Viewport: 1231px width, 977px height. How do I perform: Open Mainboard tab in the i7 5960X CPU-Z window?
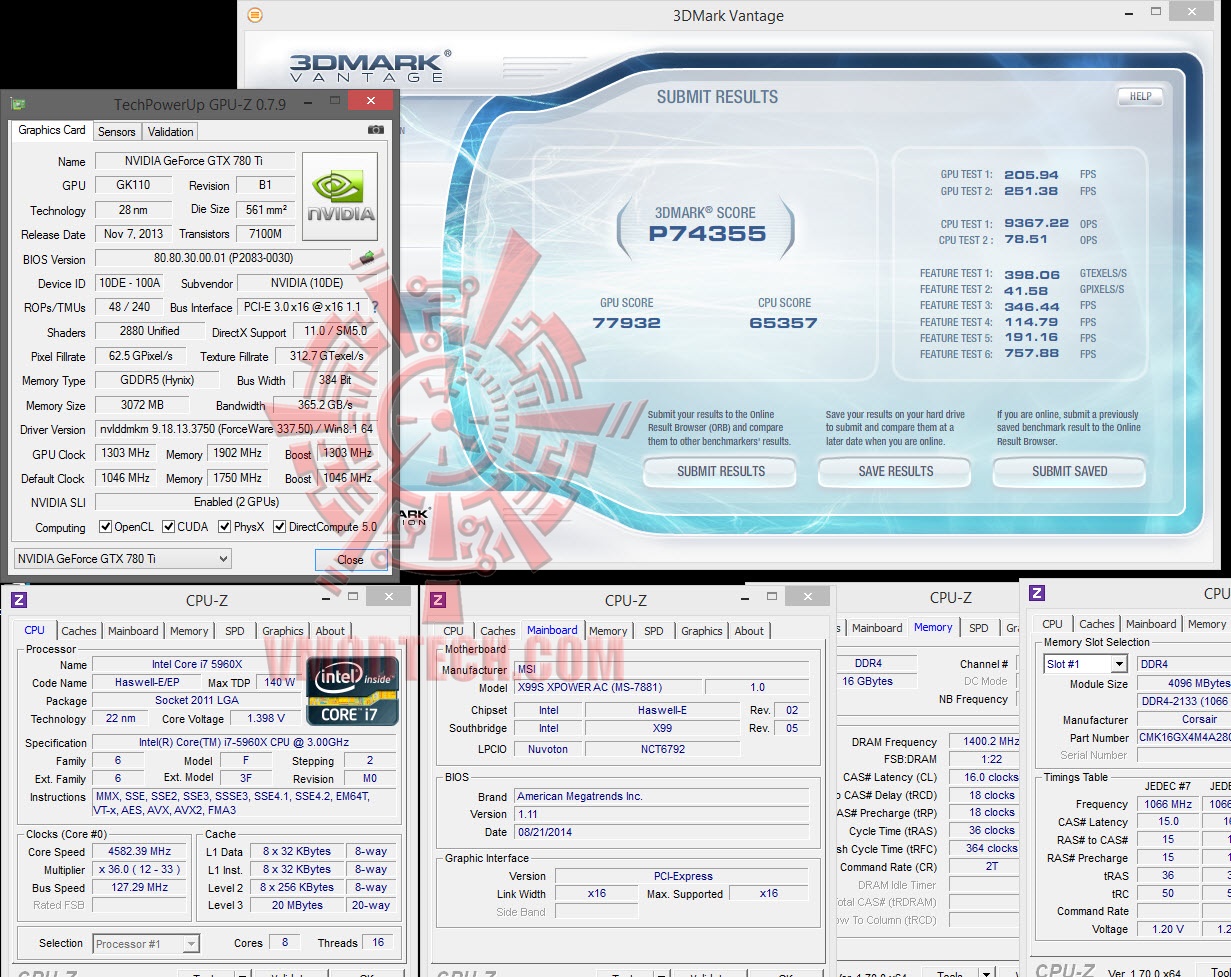(x=133, y=631)
